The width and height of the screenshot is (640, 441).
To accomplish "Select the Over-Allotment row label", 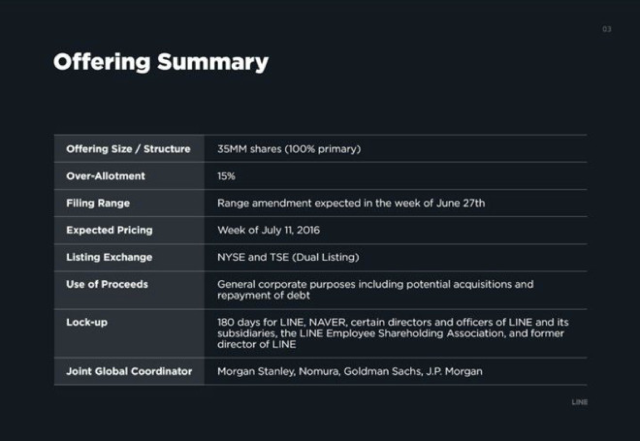I will (x=106, y=176).
